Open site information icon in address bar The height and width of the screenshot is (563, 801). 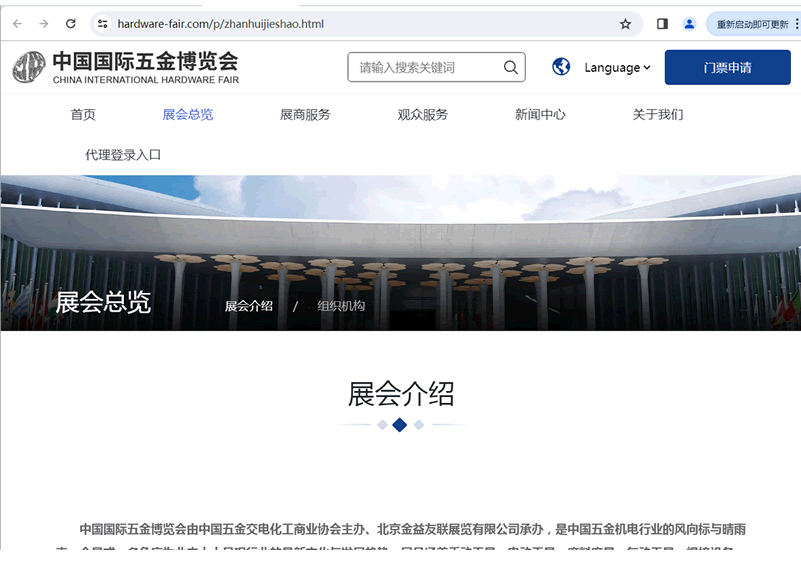(103, 24)
